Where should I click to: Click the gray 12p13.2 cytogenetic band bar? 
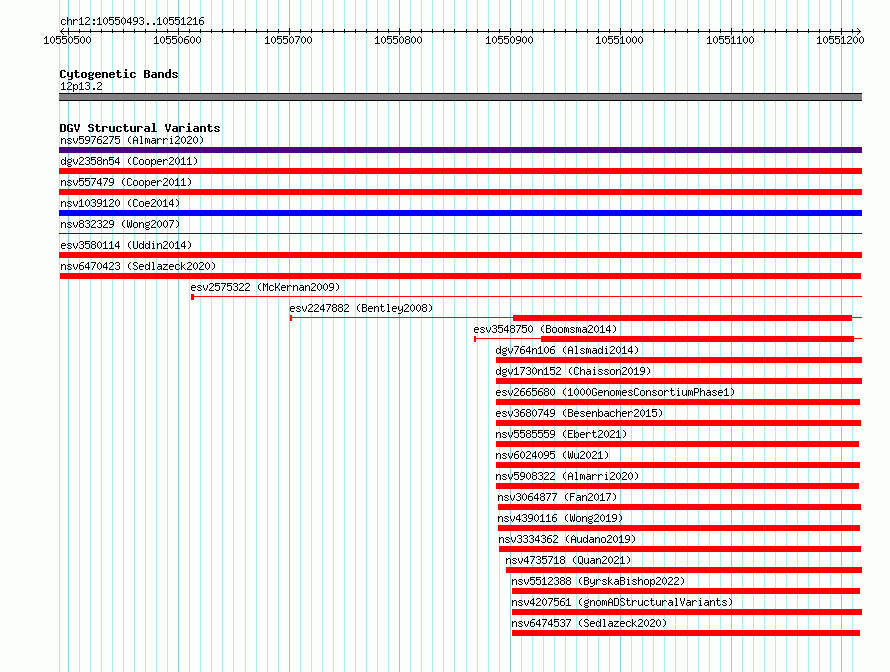[460, 97]
